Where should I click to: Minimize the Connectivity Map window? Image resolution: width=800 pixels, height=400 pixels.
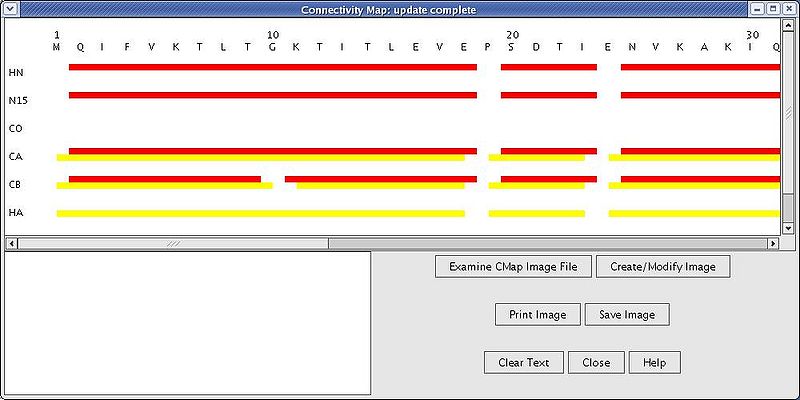click(757, 9)
